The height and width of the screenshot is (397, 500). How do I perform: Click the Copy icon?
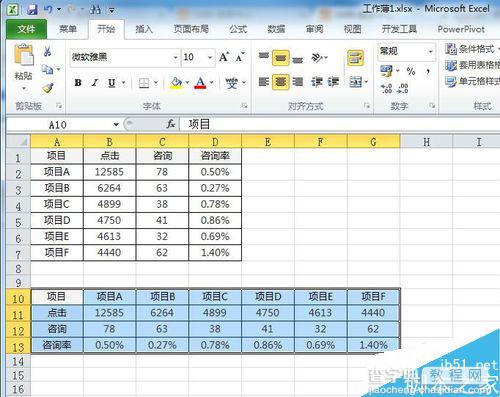47,69
